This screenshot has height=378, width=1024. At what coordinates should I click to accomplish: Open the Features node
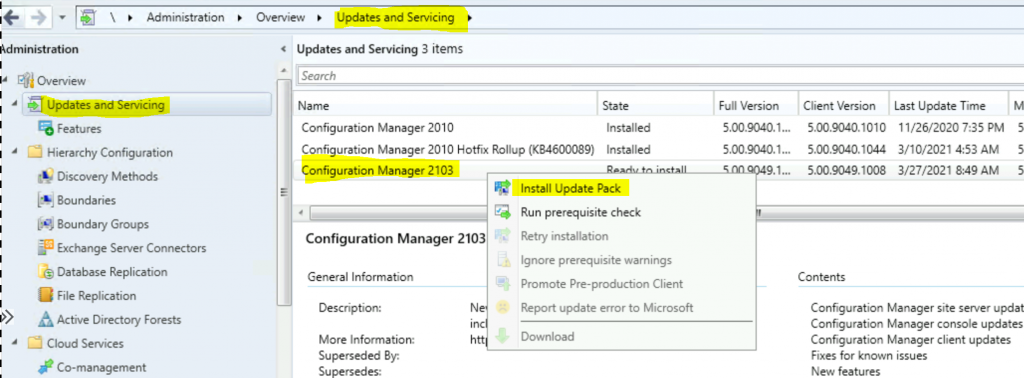tap(79, 129)
